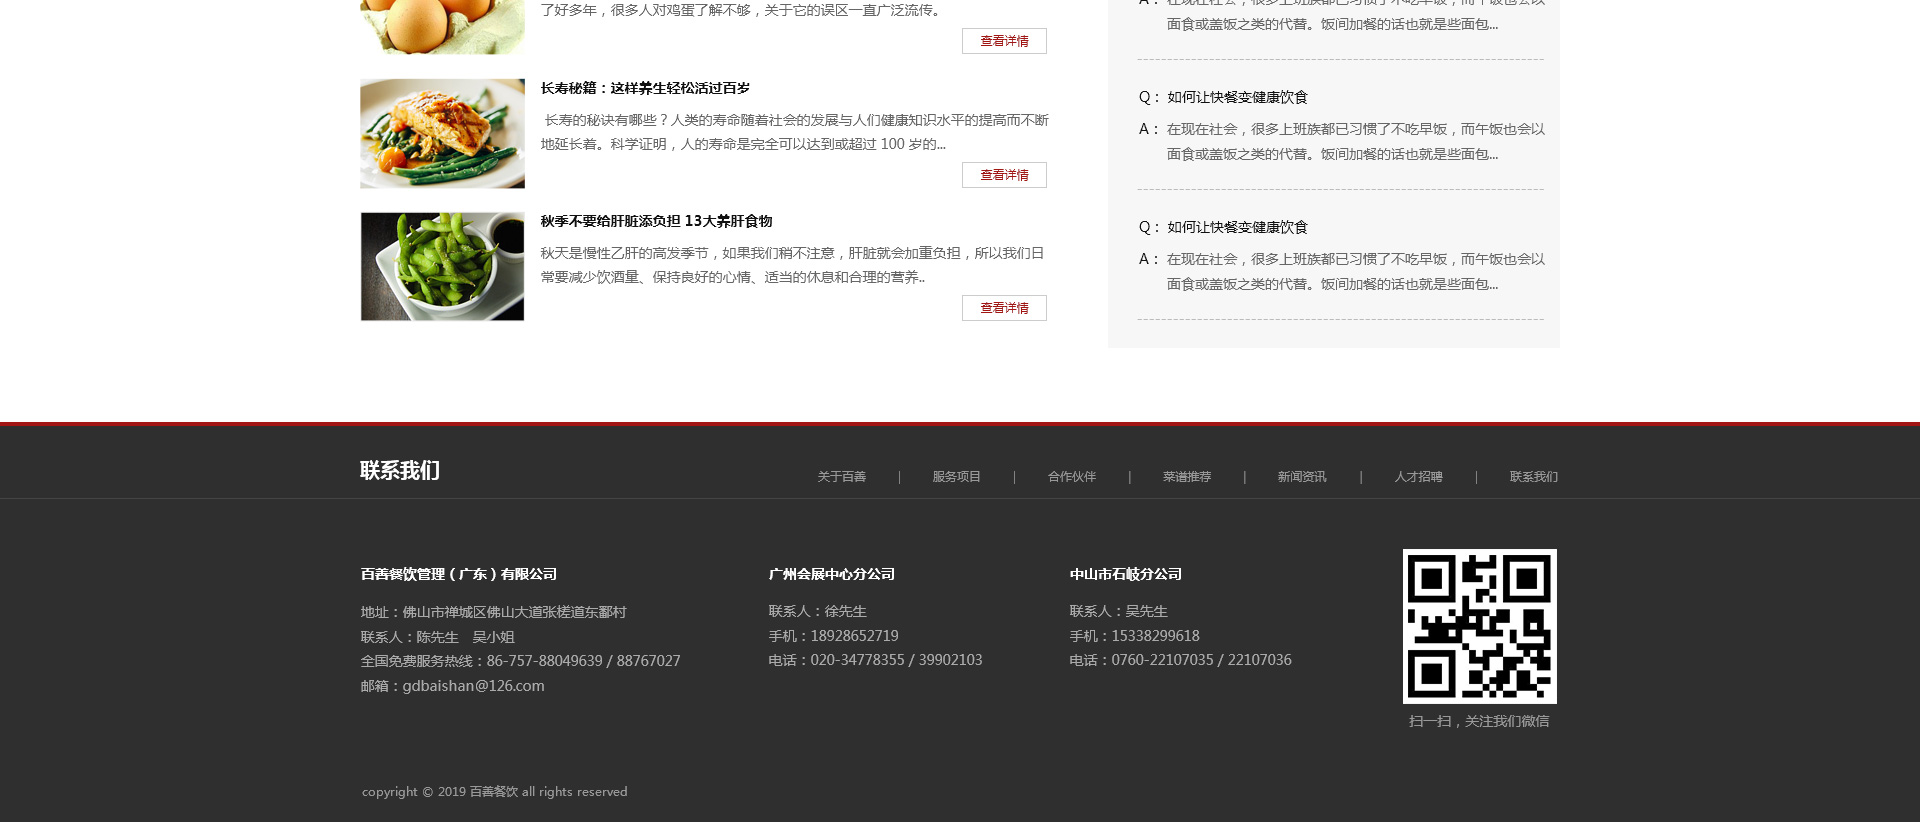This screenshot has height=822, width=1920.
Task: Open 人才招聘 footer link
Action: [1418, 477]
